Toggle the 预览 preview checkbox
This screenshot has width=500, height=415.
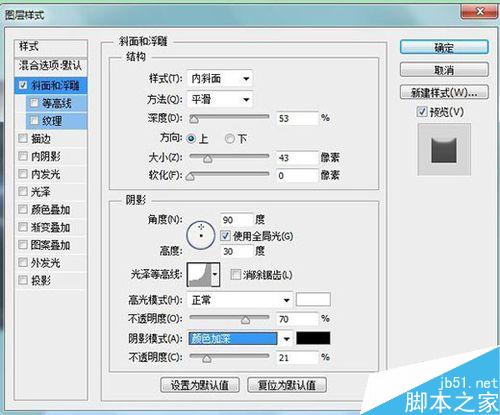tap(422, 112)
